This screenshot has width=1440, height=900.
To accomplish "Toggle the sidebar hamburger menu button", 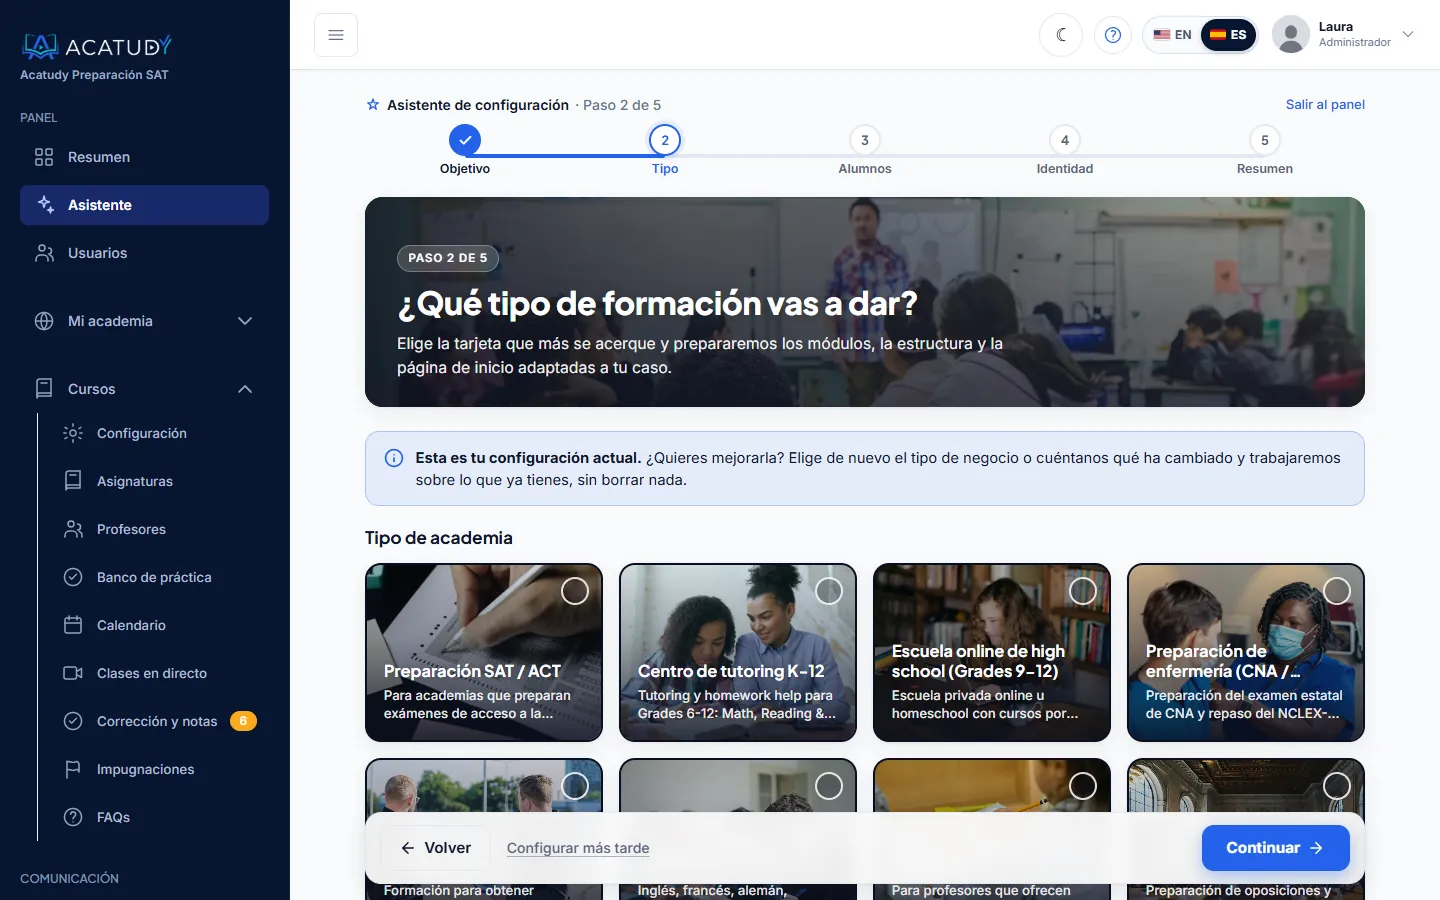I will coord(336,35).
